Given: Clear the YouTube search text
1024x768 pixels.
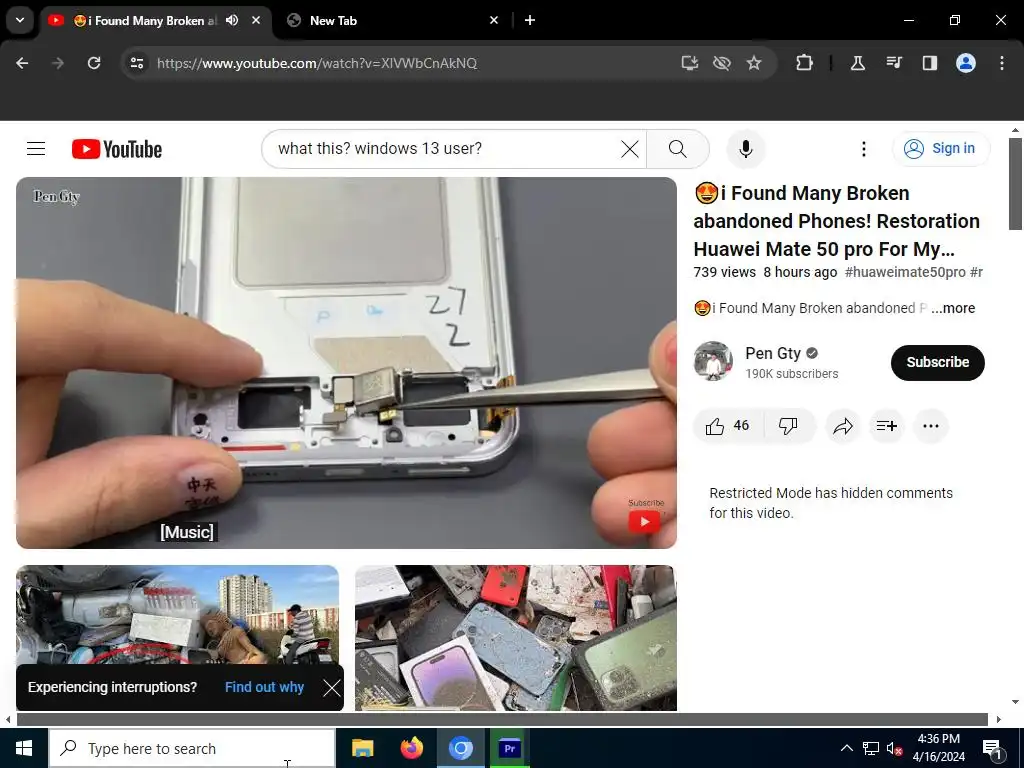Looking at the screenshot, I should coord(630,149).
